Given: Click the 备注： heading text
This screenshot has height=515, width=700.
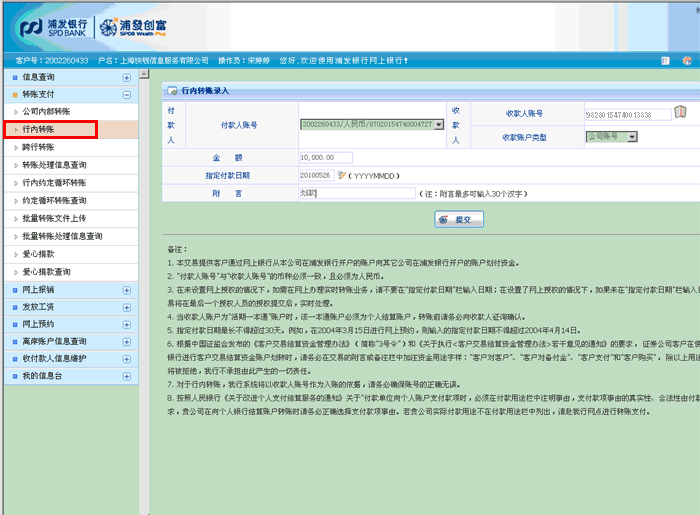Looking at the screenshot, I should 177,249.
